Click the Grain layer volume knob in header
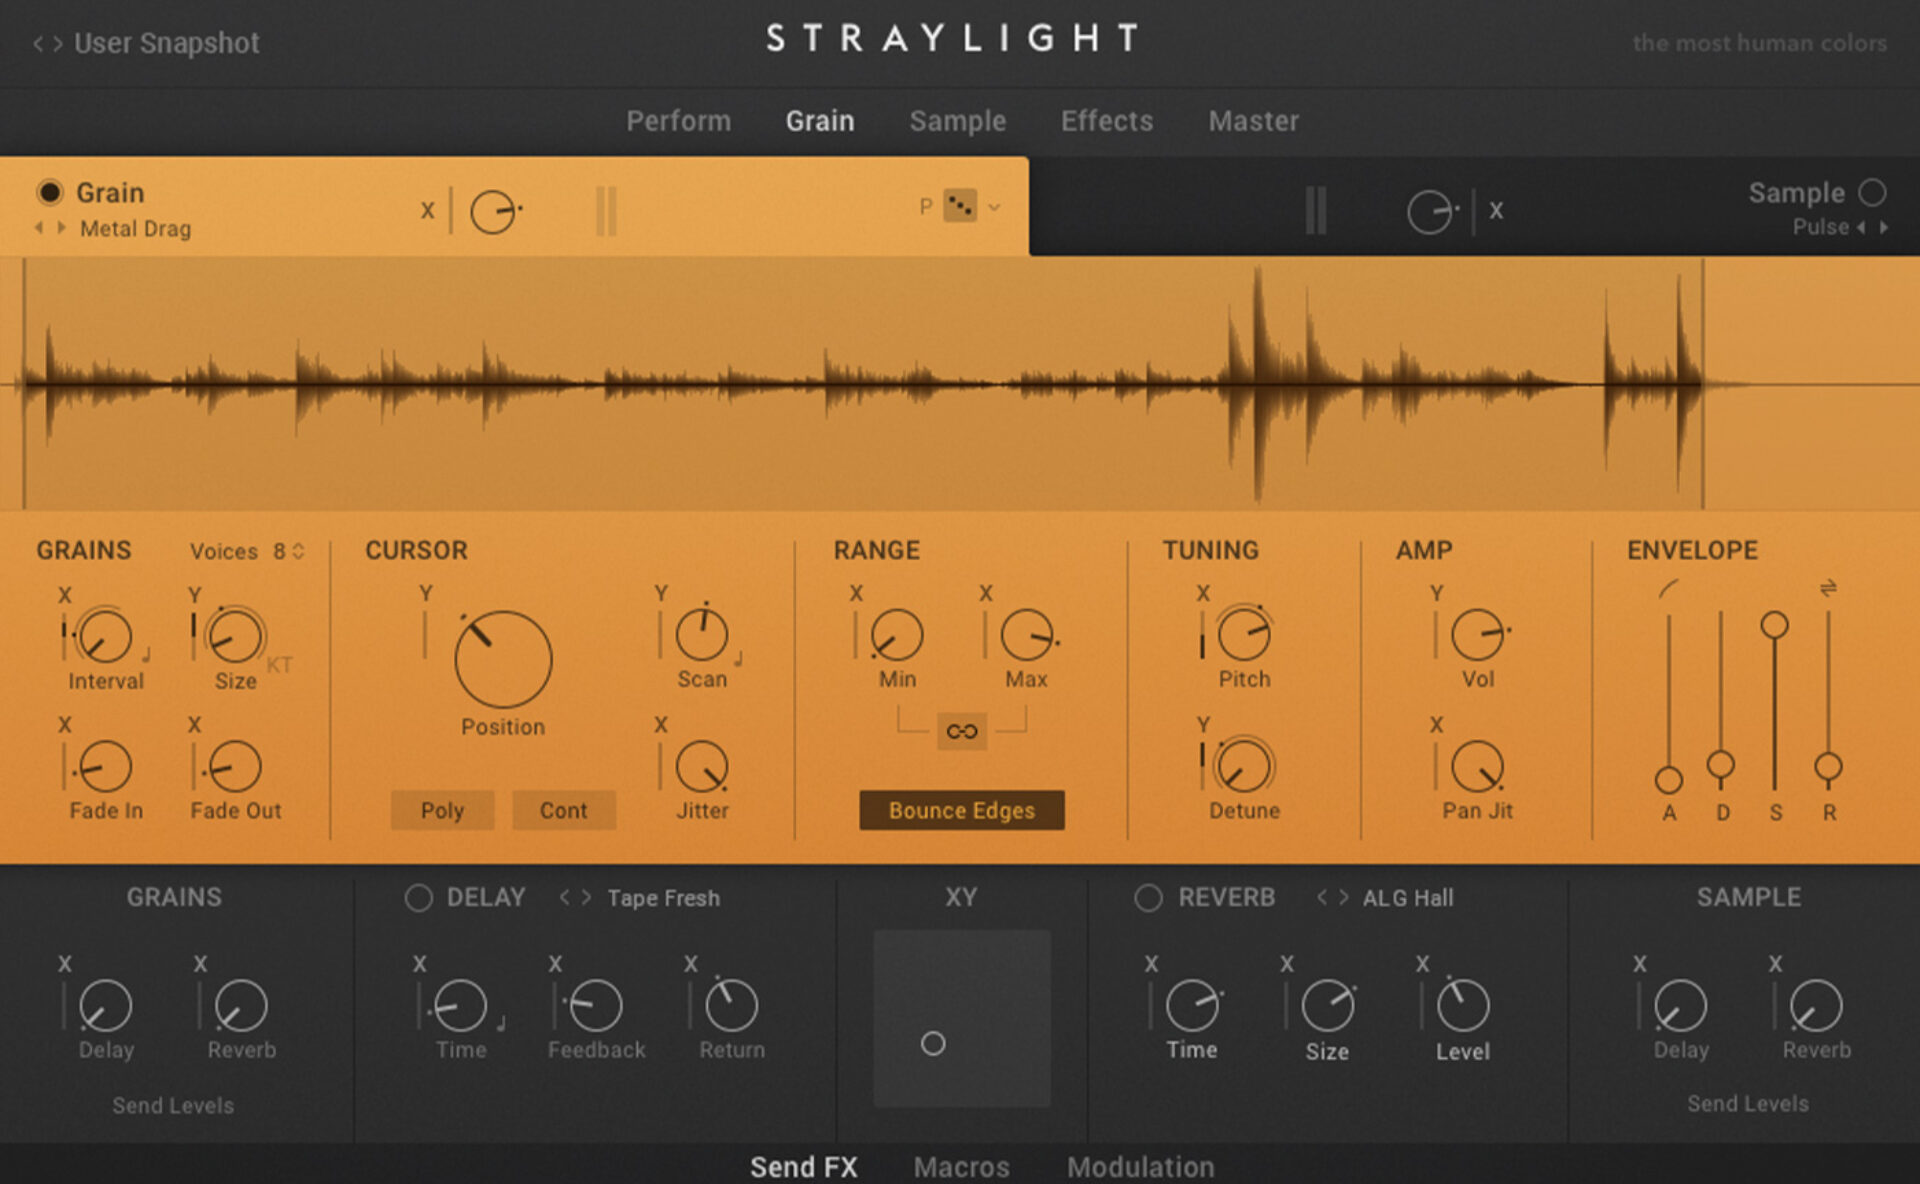Screen dimensions: 1920x1184 click(x=494, y=210)
